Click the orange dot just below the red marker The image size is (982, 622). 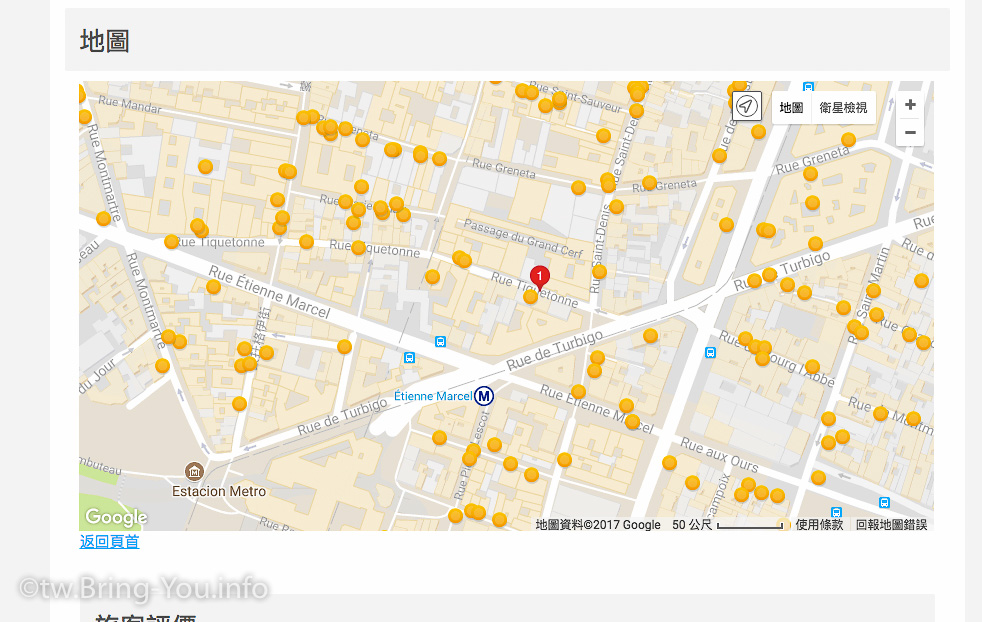click(530, 297)
